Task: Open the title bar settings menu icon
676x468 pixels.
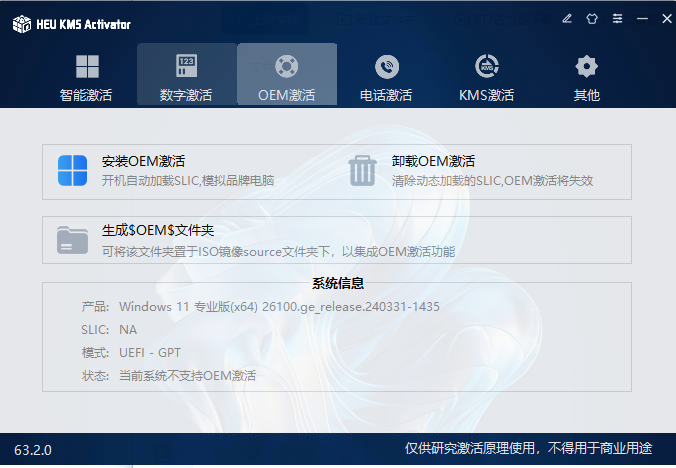Action: [x=617, y=19]
